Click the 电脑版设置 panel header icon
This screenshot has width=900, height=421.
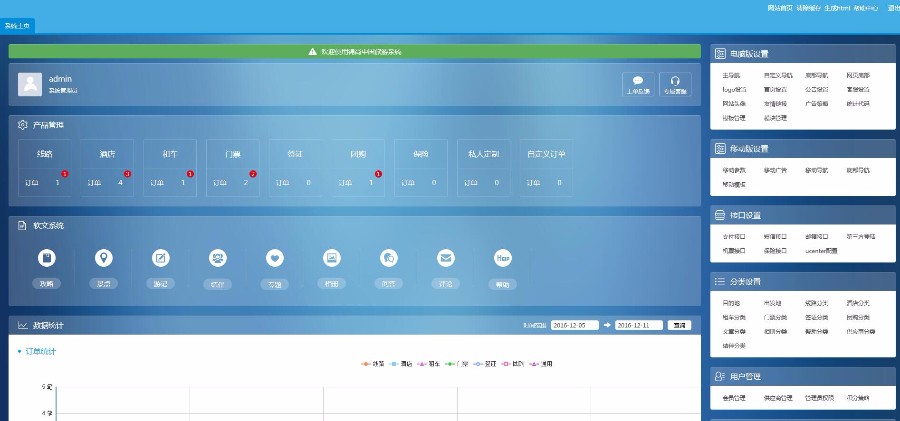point(720,53)
